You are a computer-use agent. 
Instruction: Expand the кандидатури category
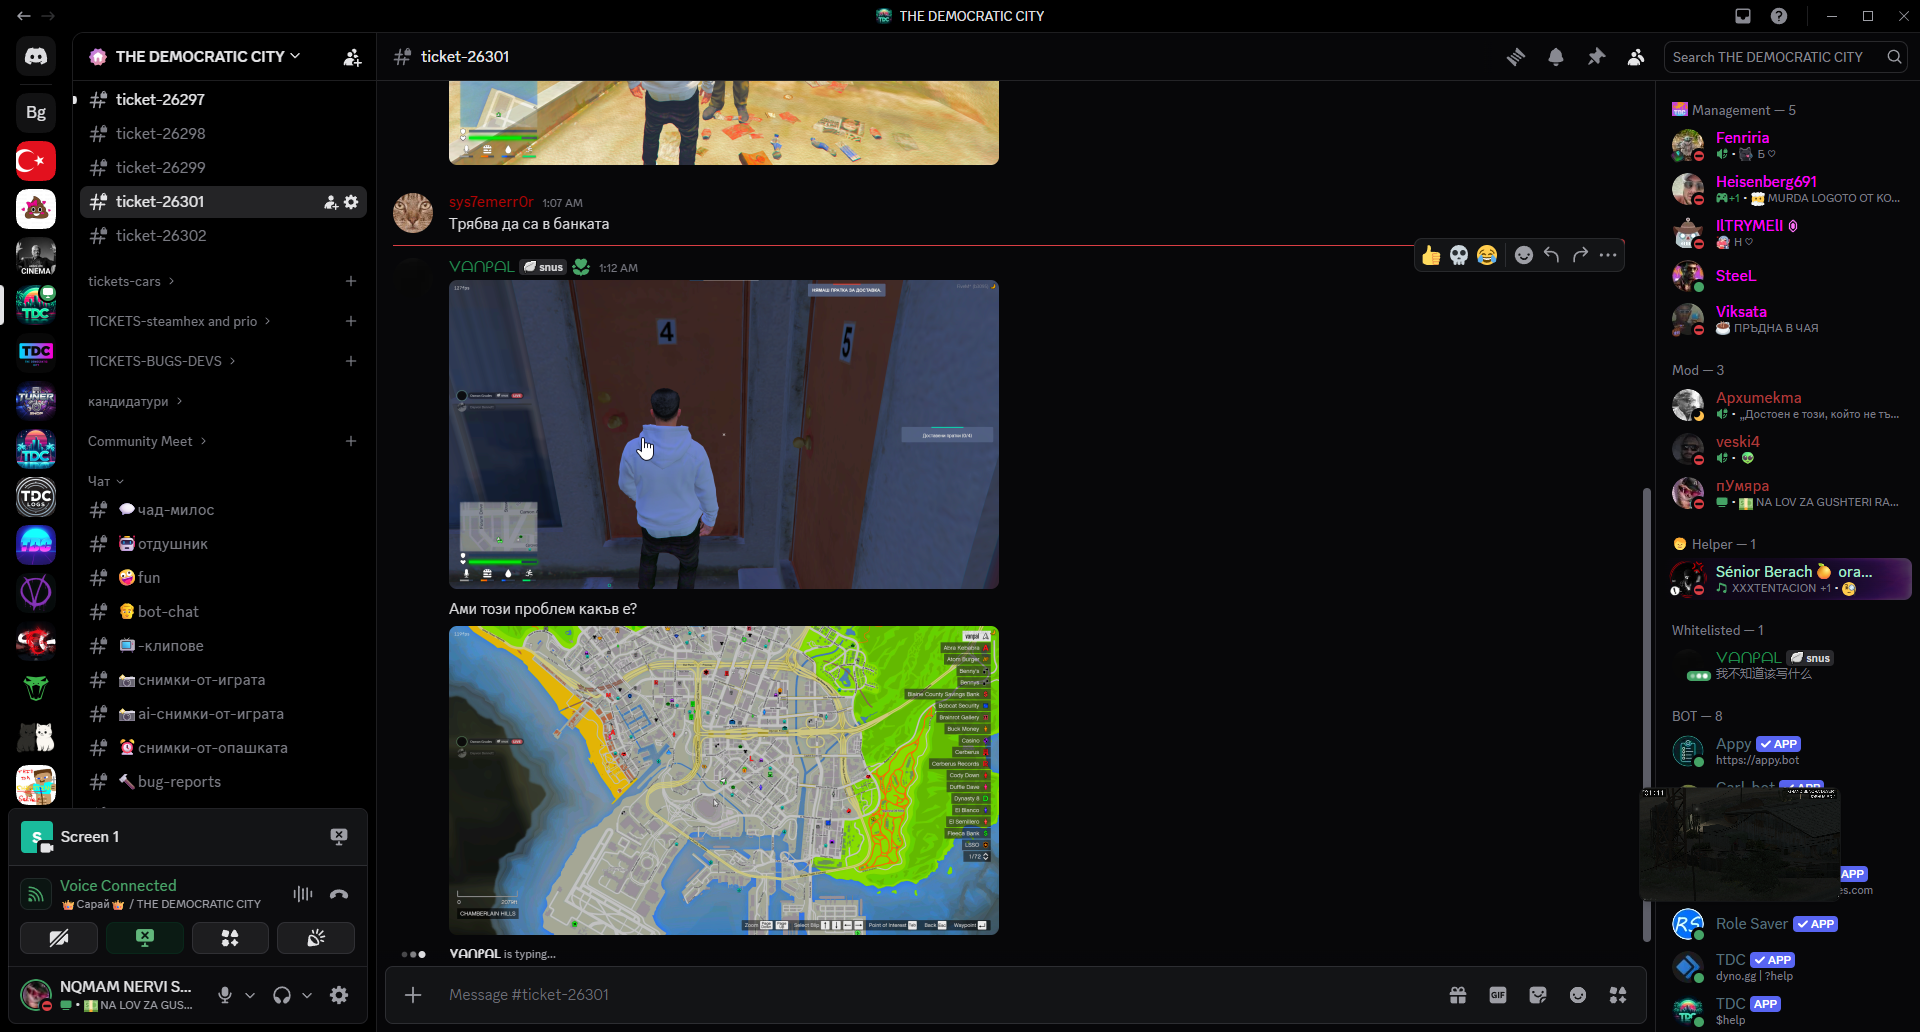click(135, 402)
